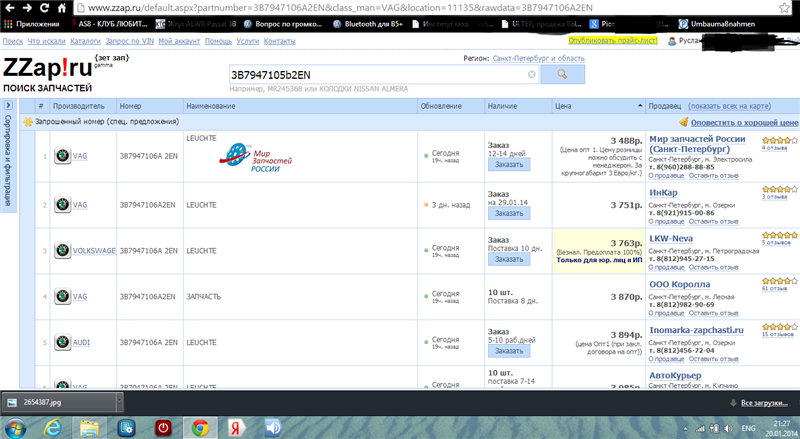Bookmark this page with the star icon
The image size is (800, 439).
click(x=784, y=8)
